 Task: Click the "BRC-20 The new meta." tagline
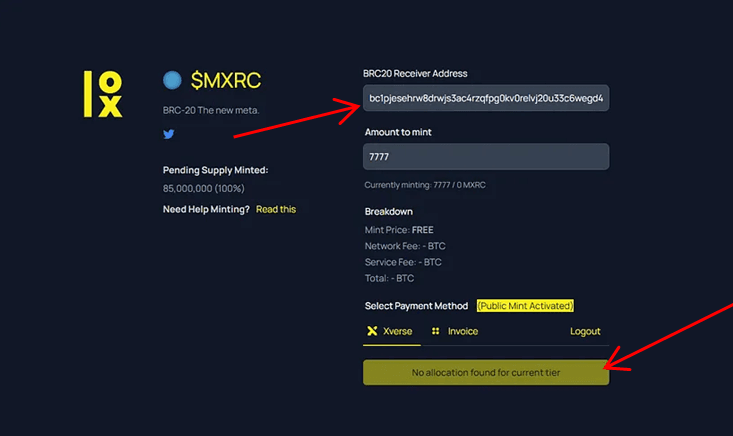pyautogui.click(x=211, y=110)
